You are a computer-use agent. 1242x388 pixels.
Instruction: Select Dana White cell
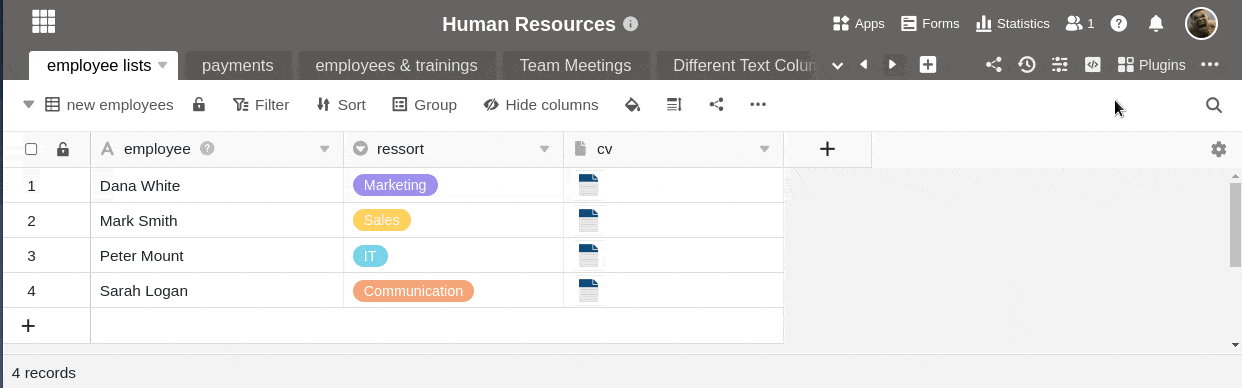(x=217, y=185)
